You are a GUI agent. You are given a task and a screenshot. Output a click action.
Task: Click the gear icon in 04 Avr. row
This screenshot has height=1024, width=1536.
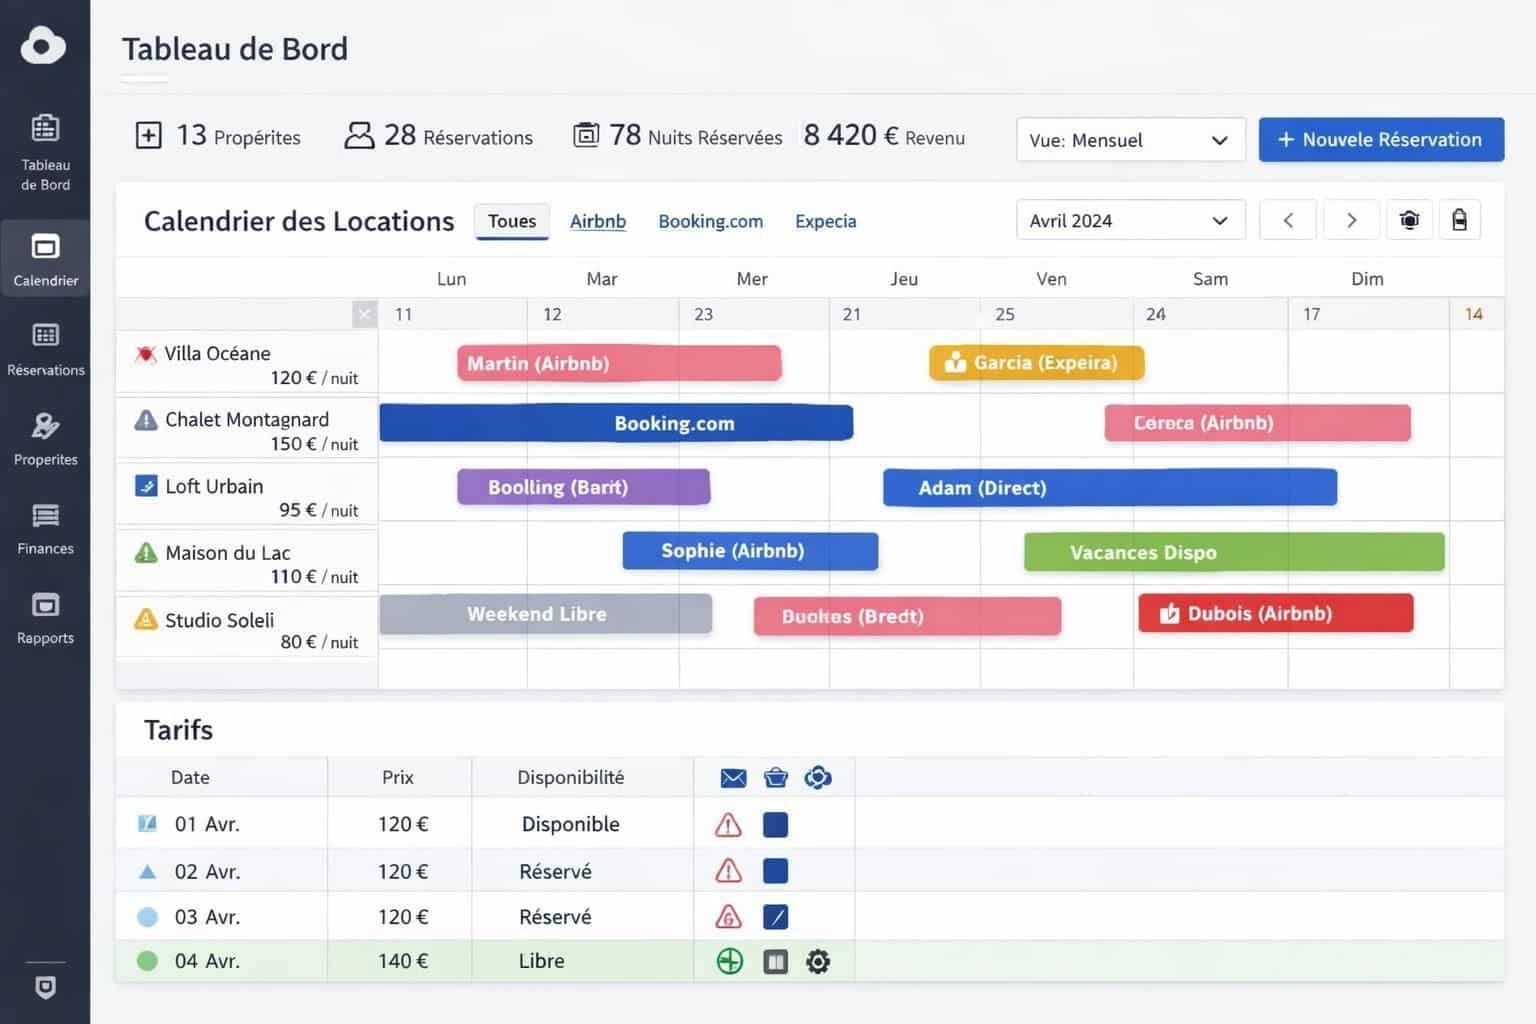818,962
